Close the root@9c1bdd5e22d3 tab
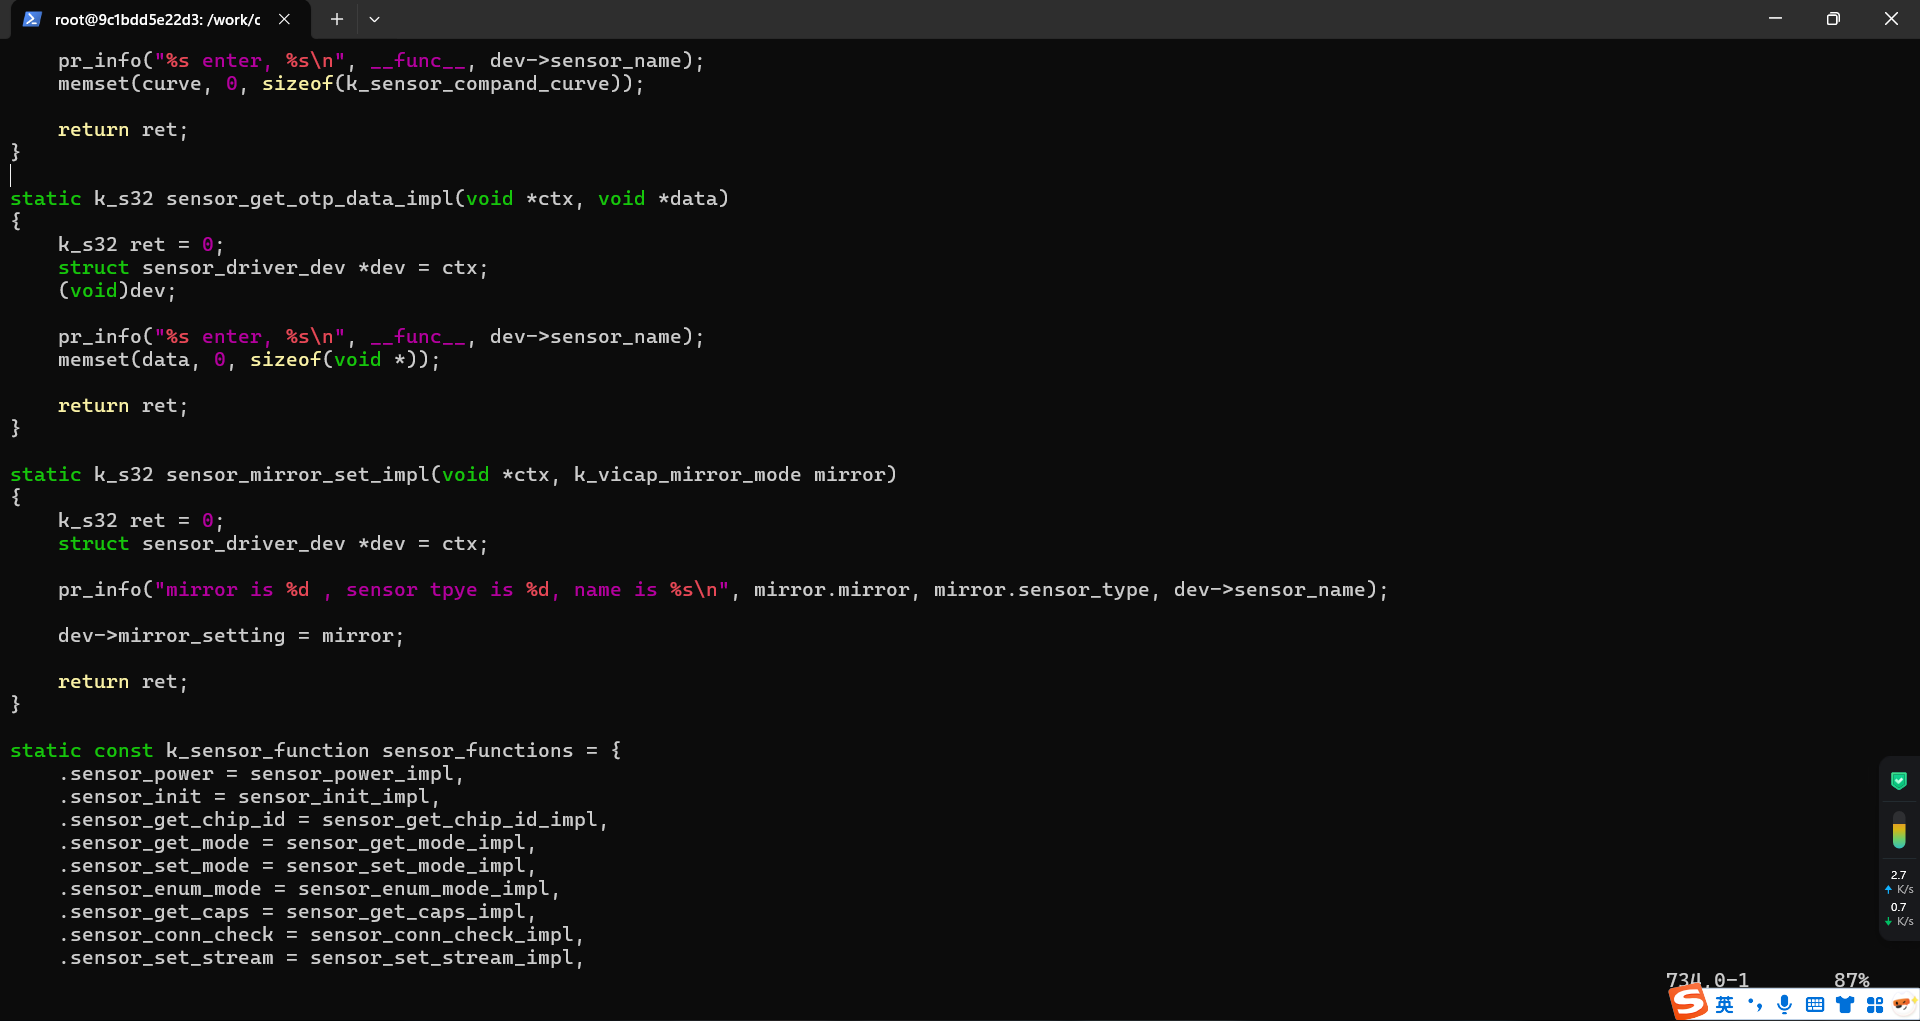Image resolution: width=1920 pixels, height=1021 pixels. tap(285, 19)
